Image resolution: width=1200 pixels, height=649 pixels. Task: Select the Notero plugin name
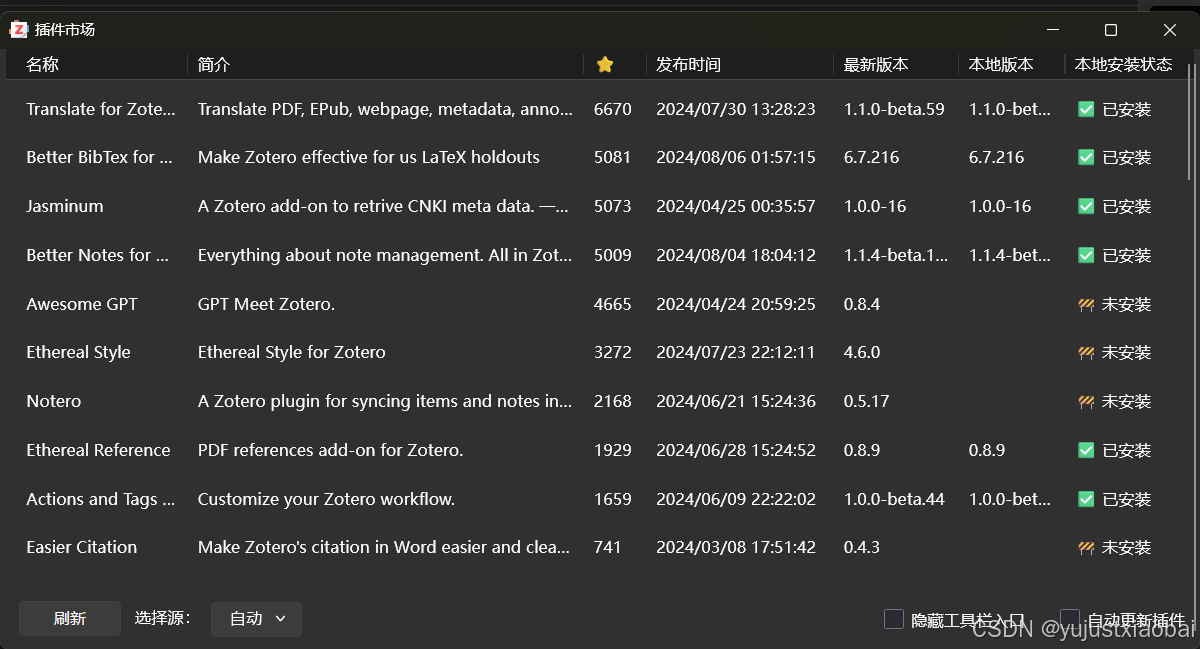54,401
